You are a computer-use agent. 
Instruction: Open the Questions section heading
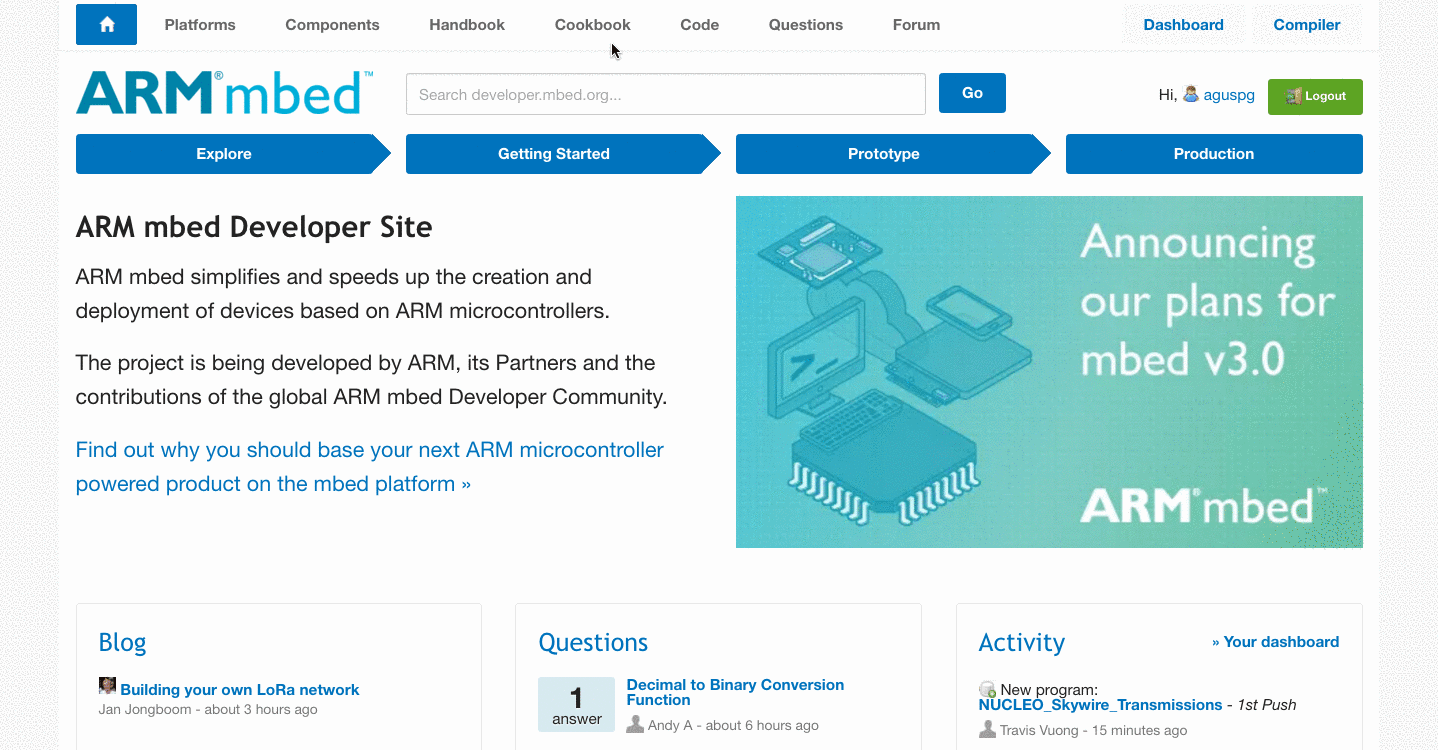[593, 642]
